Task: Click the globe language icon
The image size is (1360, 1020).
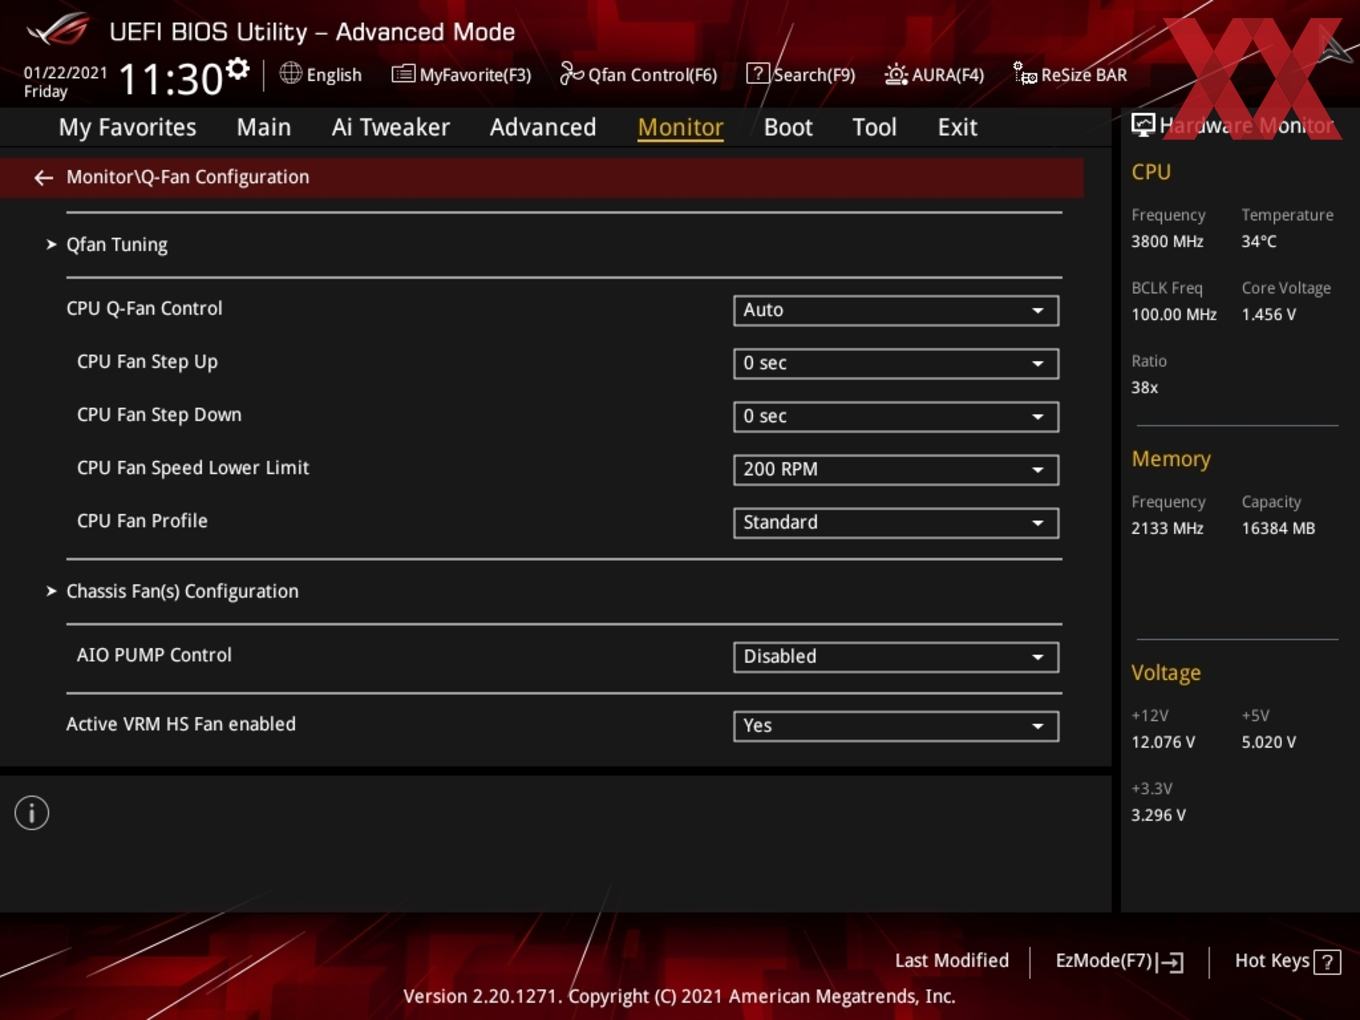Action: (x=291, y=73)
